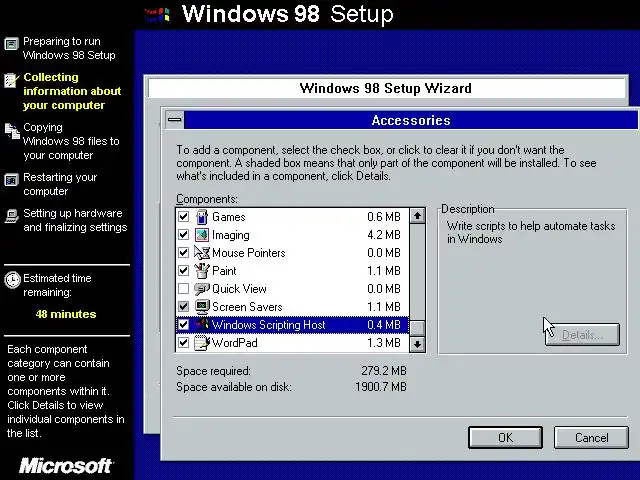Click the components list scrollbar thumb
This screenshot has height=480, width=640.
pyautogui.click(x=417, y=328)
